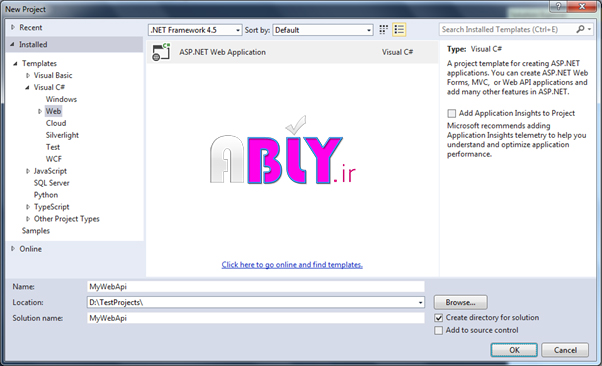Image resolution: width=602 pixels, height=366 pixels.
Task: Click the Cancel button
Action: (565, 350)
